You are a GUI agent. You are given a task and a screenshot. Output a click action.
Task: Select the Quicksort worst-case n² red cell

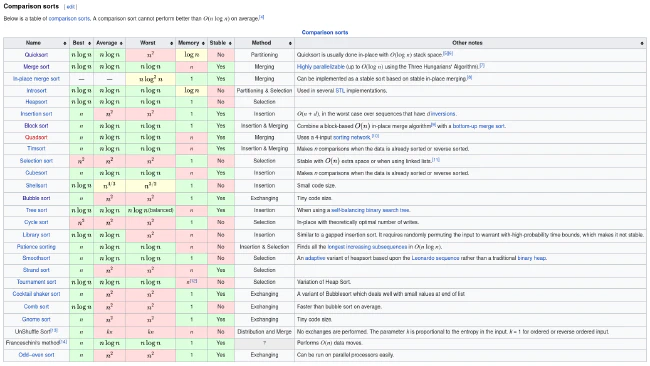click(150, 55)
